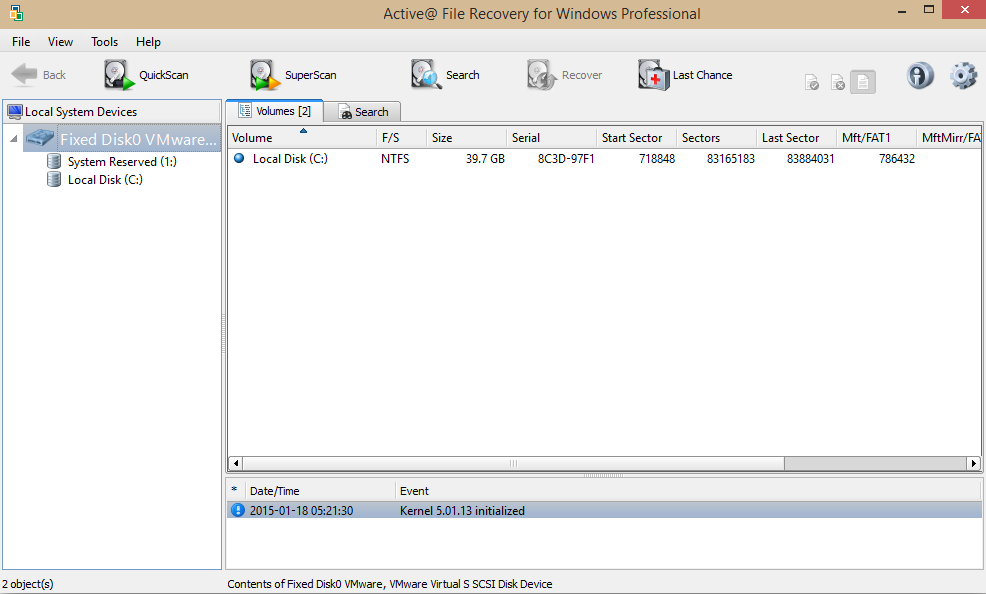Sort by the Size column header
Viewport: 986px width, 594px height.
tap(467, 138)
